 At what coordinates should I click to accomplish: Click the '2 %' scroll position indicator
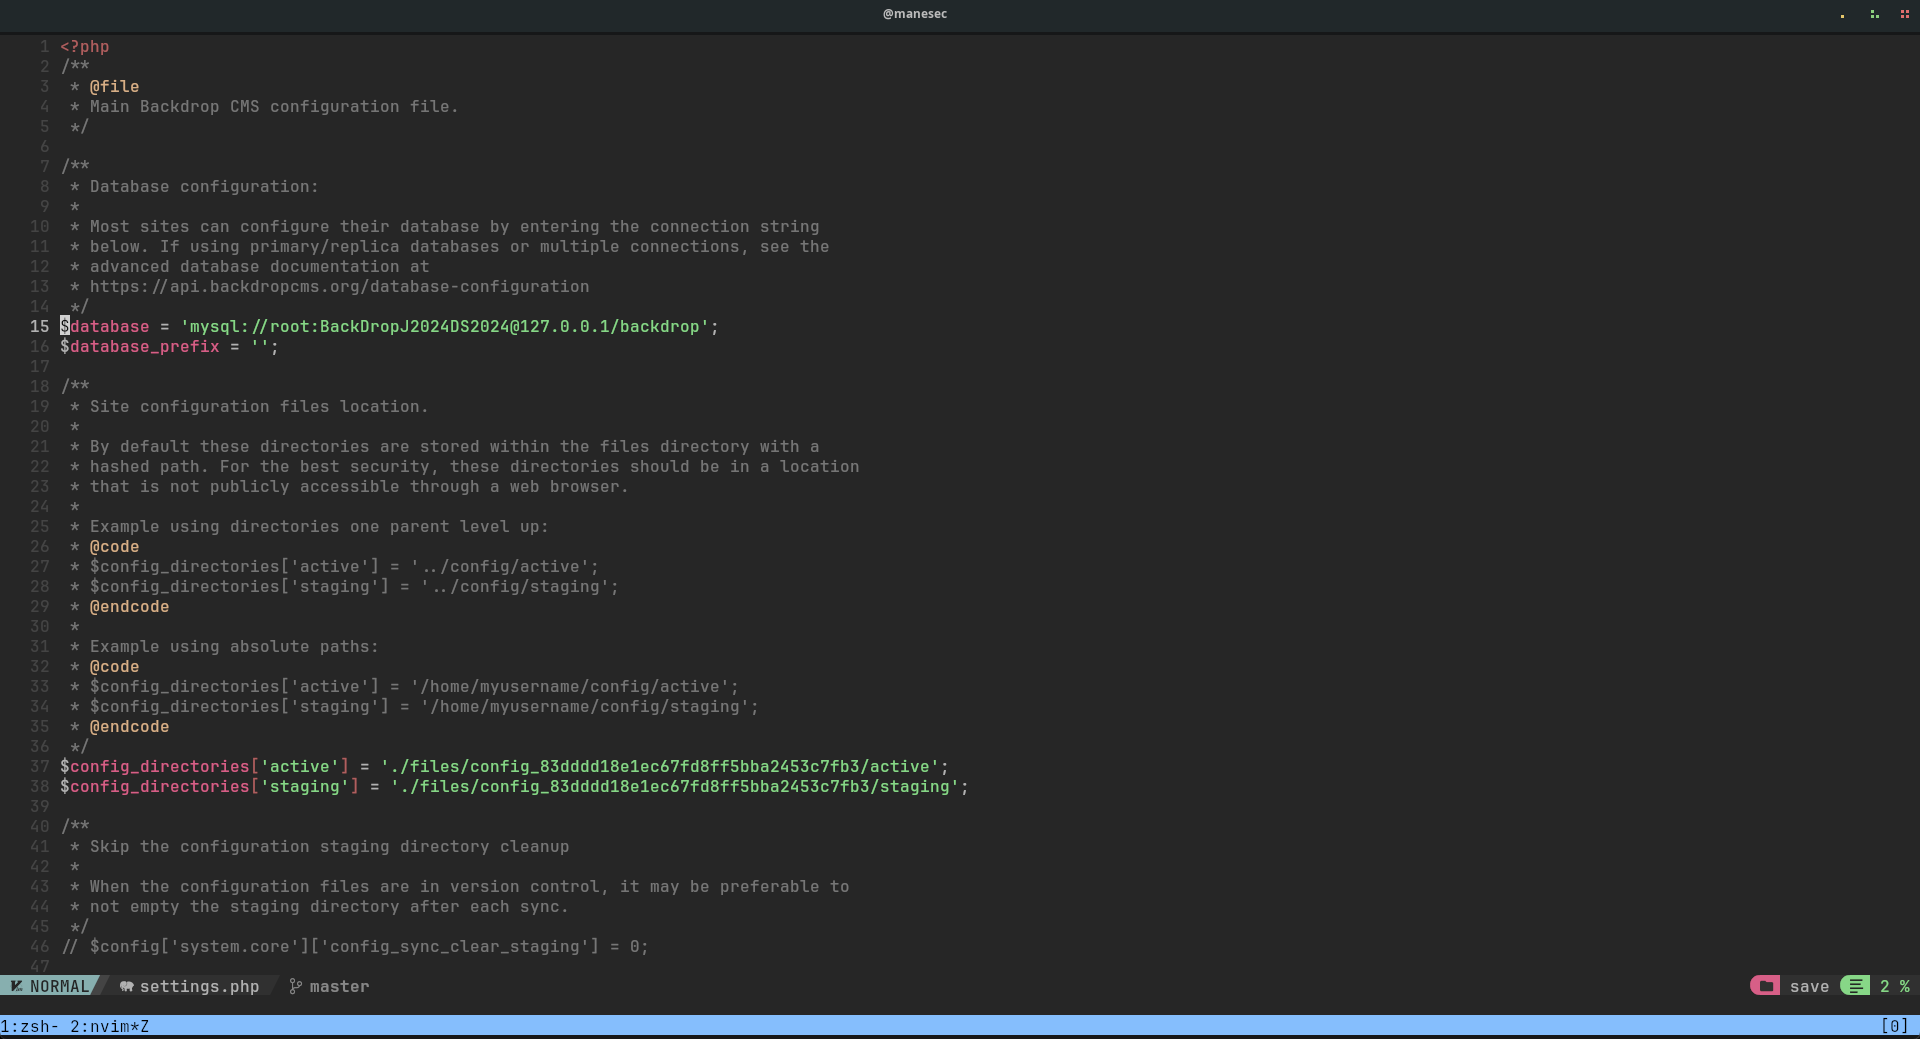tap(1895, 986)
